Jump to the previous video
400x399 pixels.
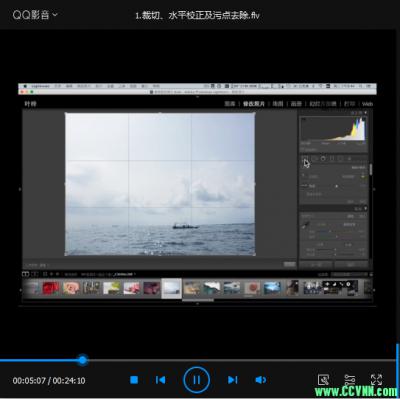(160, 380)
